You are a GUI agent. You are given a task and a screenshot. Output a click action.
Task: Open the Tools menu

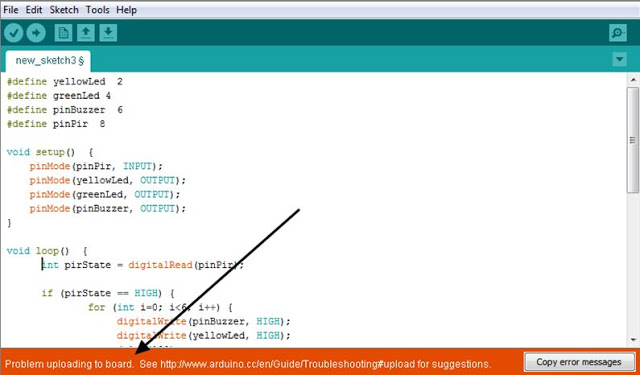(x=98, y=10)
